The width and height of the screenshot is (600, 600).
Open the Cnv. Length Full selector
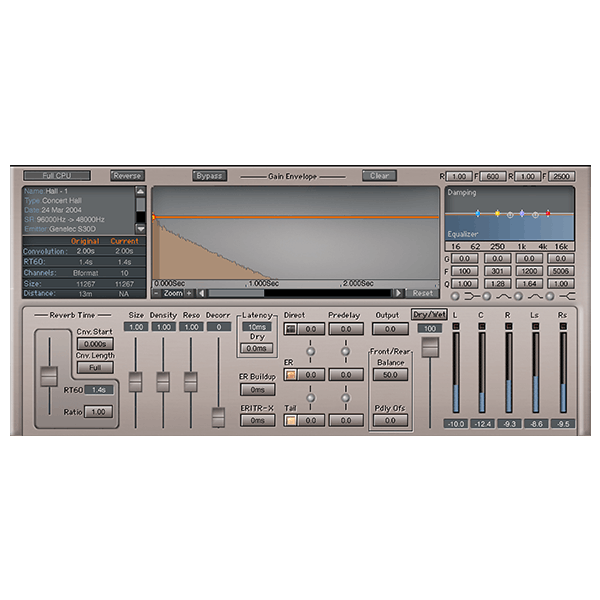point(94,367)
